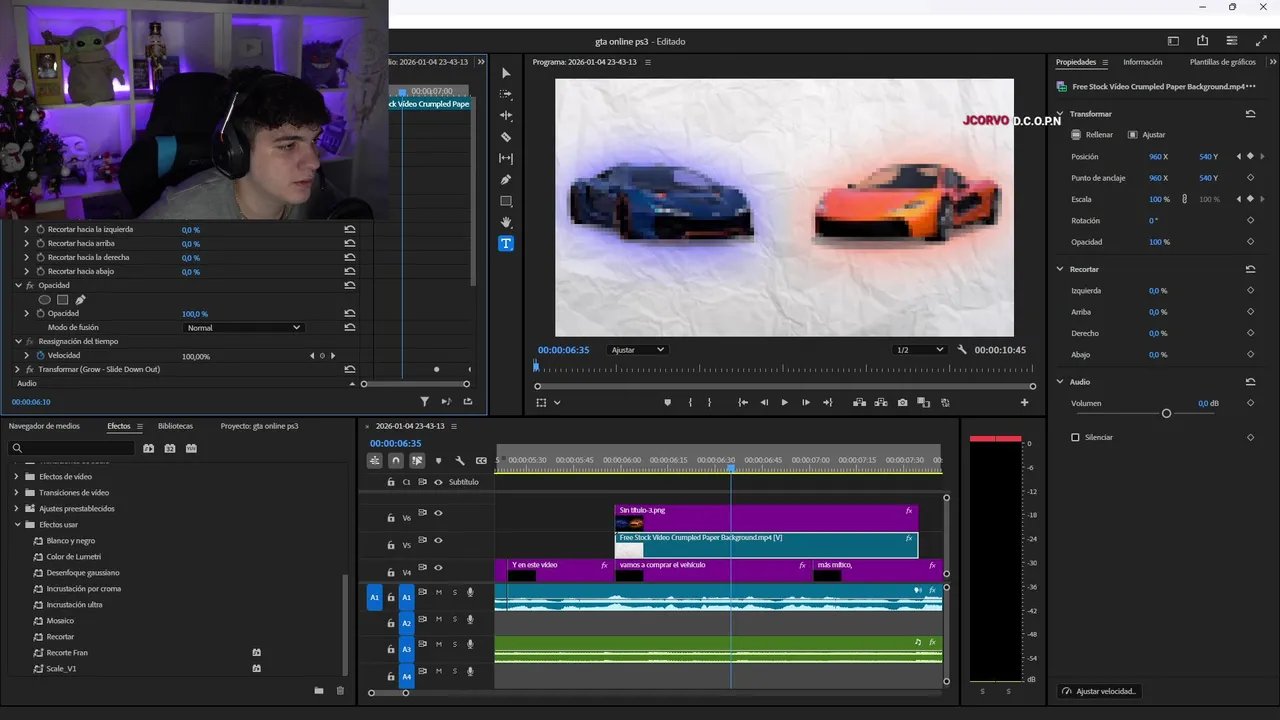Select the Type text tool
Screen dimensions: 1280x720
point(506,243)
